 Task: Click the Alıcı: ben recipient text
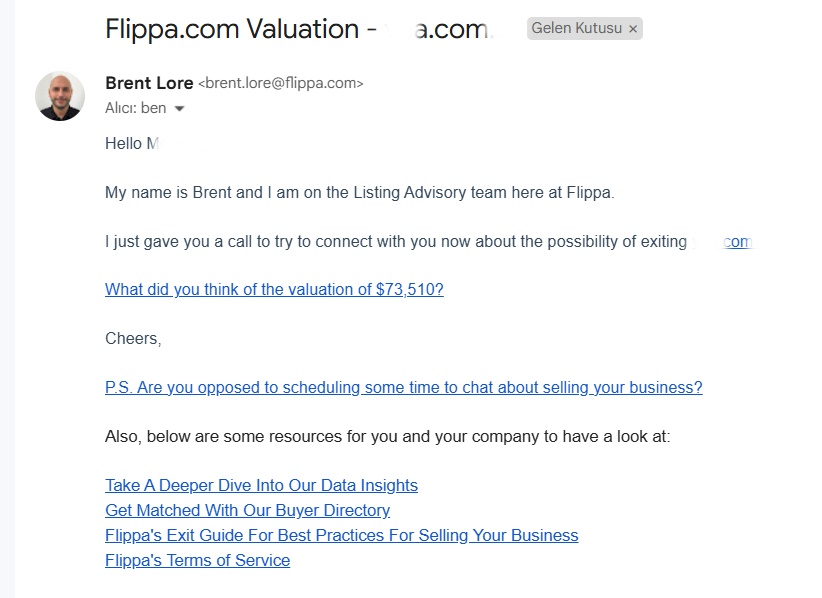[x=135, y=108]
